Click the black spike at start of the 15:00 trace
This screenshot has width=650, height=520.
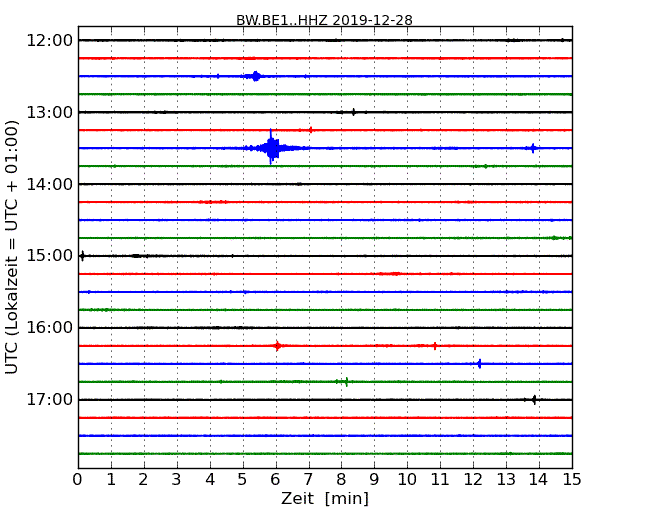pos(82,256)
